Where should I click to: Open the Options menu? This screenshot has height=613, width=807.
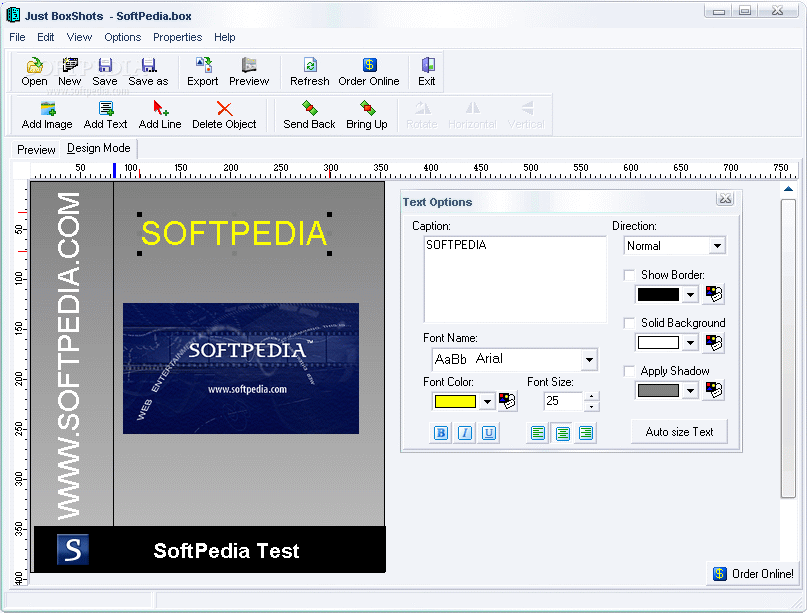tap(122, 37)
